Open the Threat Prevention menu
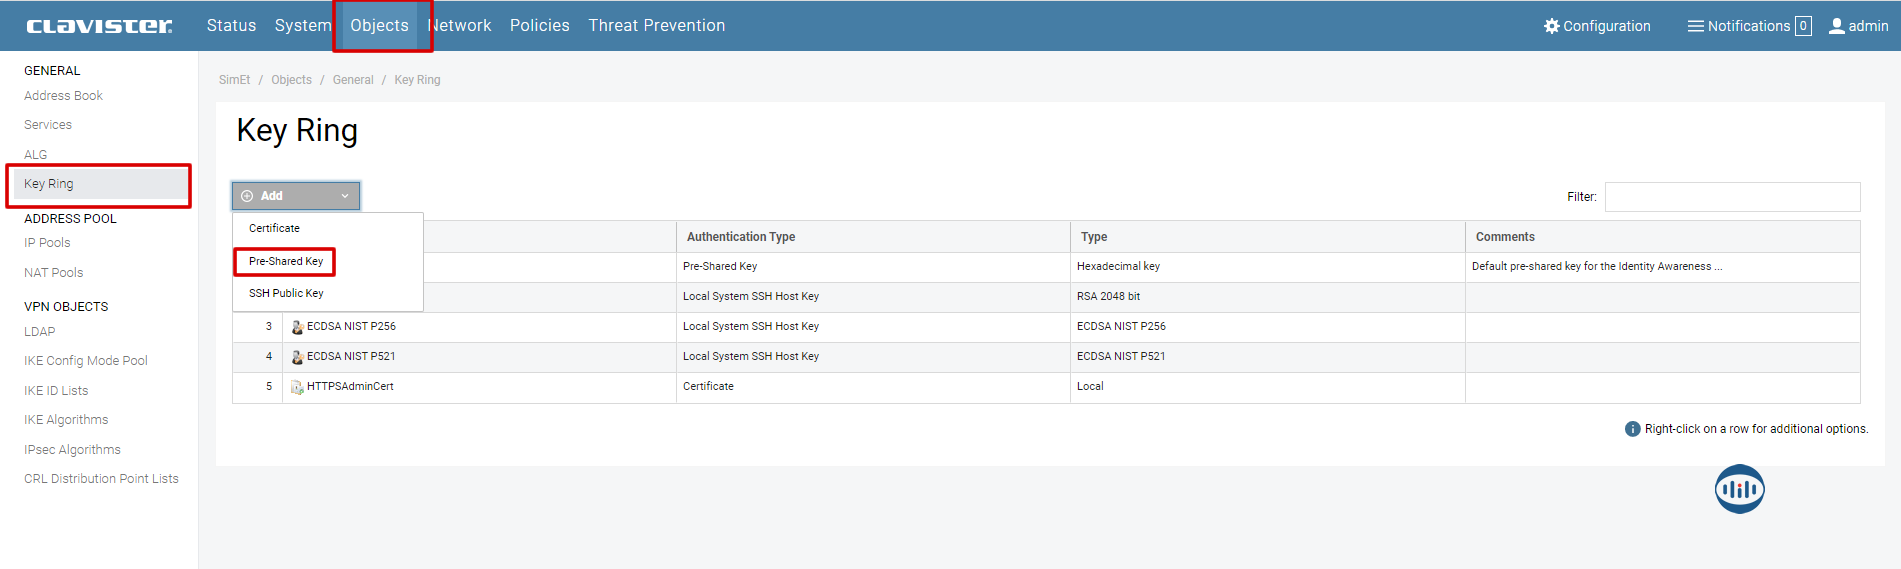Screen dimensions: 1901x569 coord(656,26)
